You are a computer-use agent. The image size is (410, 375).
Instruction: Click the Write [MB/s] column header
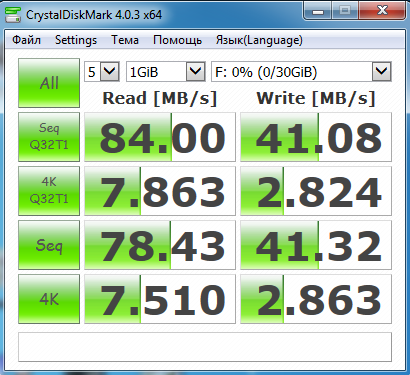(x=316, y=98)
